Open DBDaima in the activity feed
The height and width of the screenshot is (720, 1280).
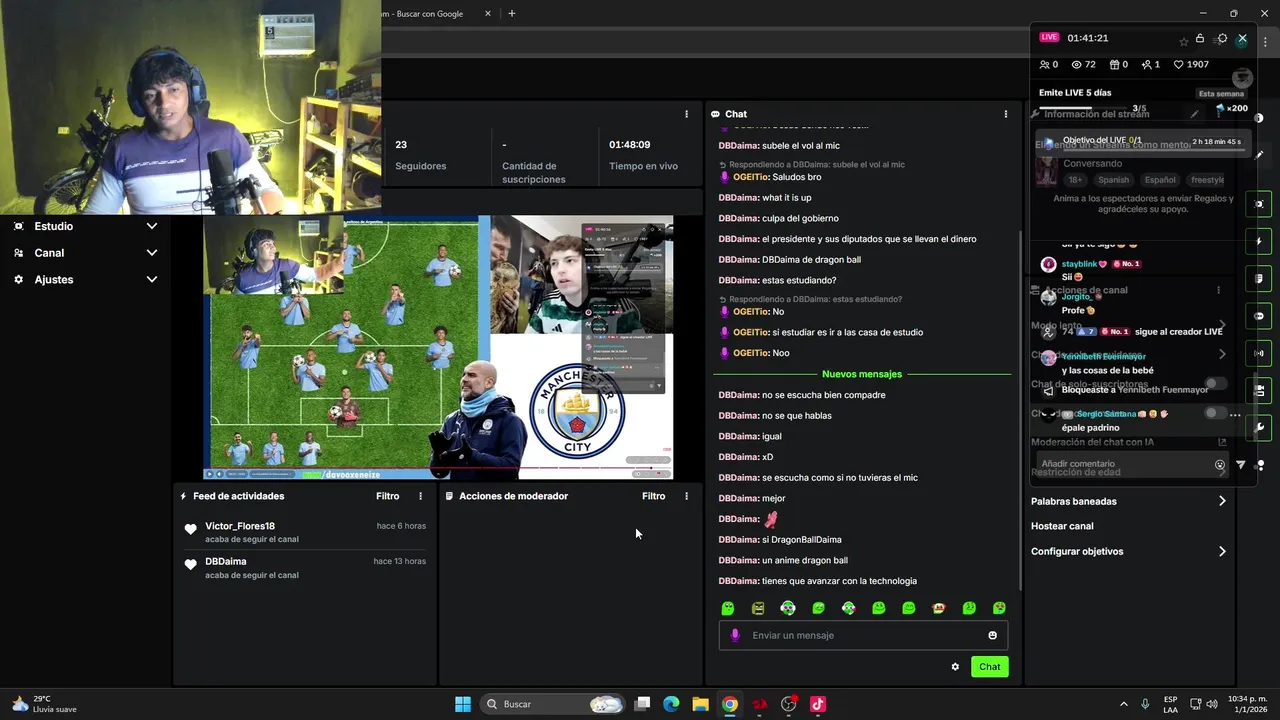point(225,561)
